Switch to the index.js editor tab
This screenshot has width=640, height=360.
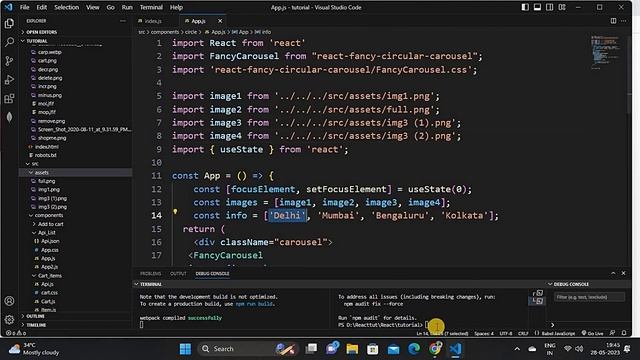click(x=153, y=21)
